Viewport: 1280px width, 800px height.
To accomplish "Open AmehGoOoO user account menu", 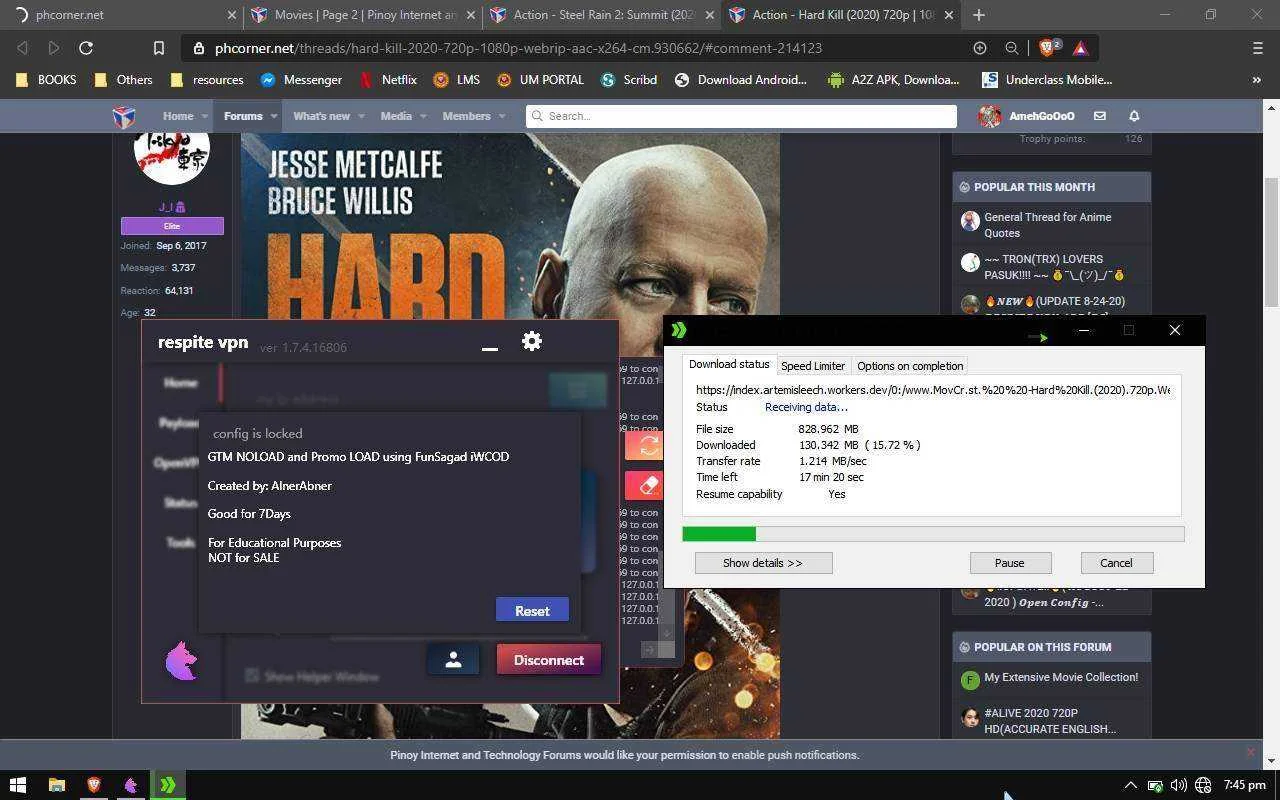I will [1026, 116].
